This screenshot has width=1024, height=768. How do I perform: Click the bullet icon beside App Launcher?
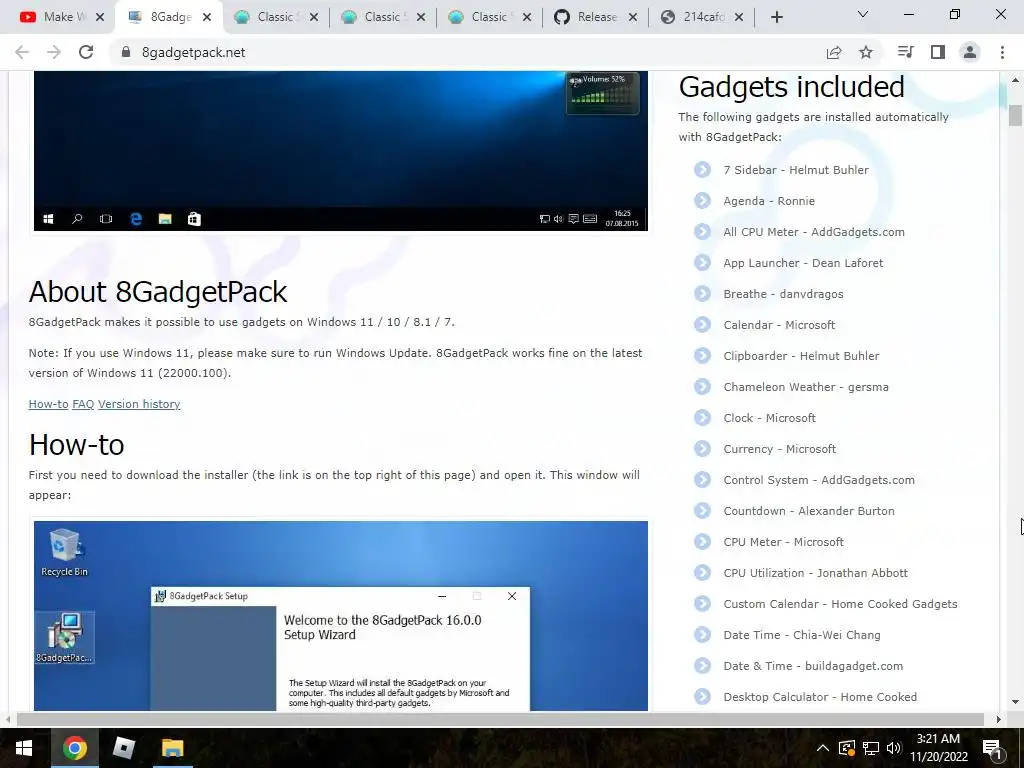click(x=702, y=263)
